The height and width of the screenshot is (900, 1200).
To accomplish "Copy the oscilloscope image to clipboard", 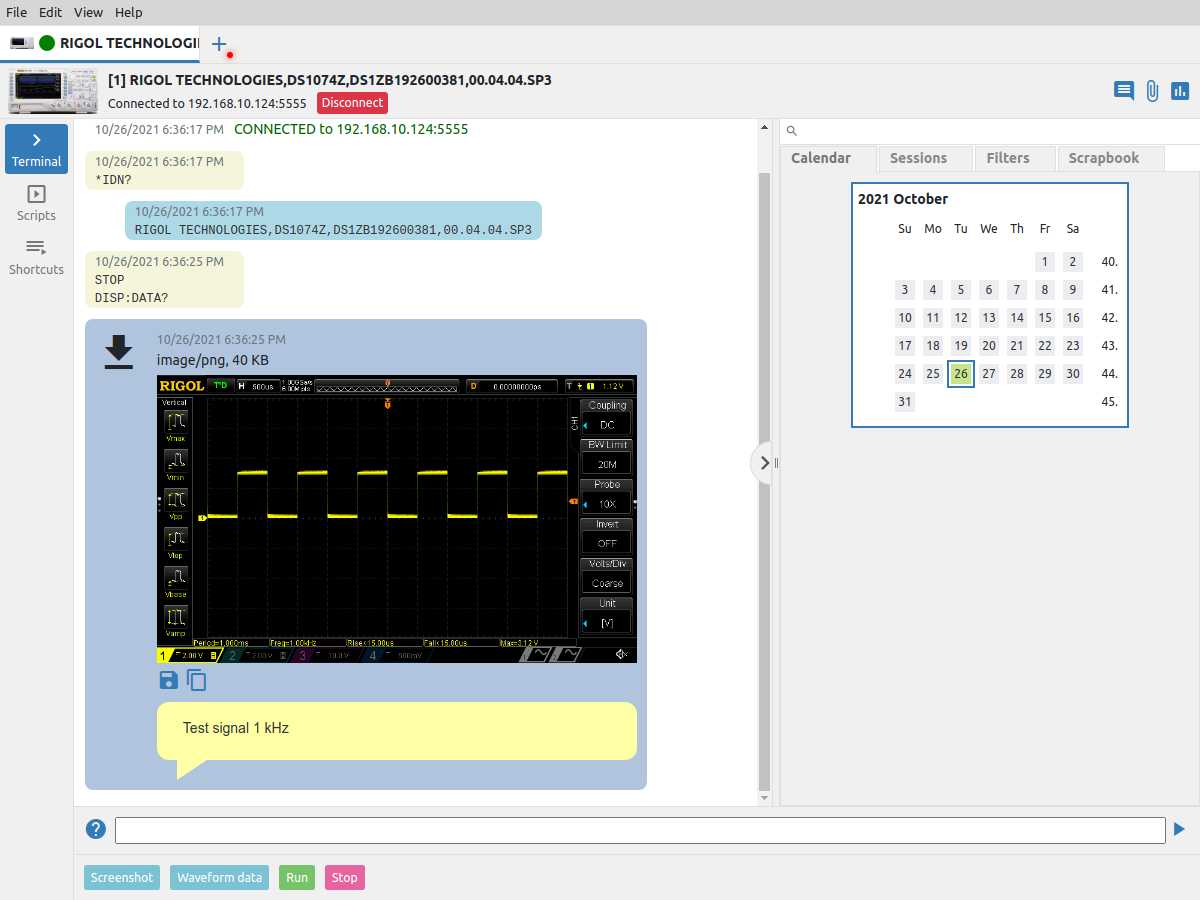I will point(197,681).
